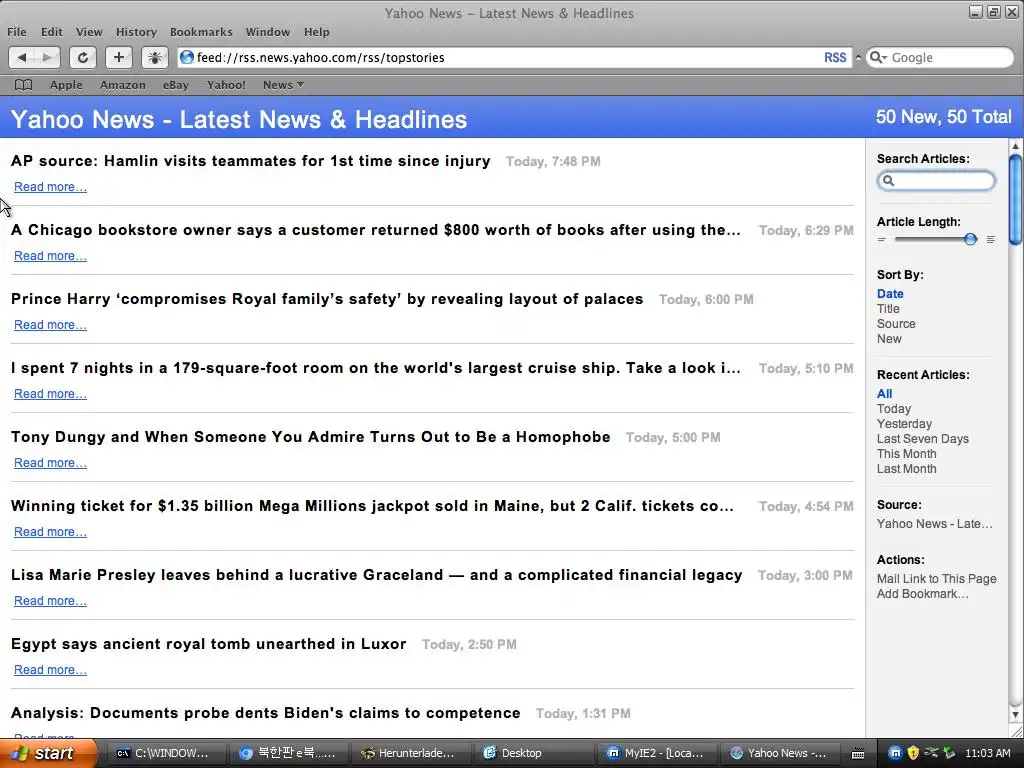Open headline Egypt says ancient royal tomb unearthed
The height and width of the screenshot is (768, 1024).
[208, 644]
